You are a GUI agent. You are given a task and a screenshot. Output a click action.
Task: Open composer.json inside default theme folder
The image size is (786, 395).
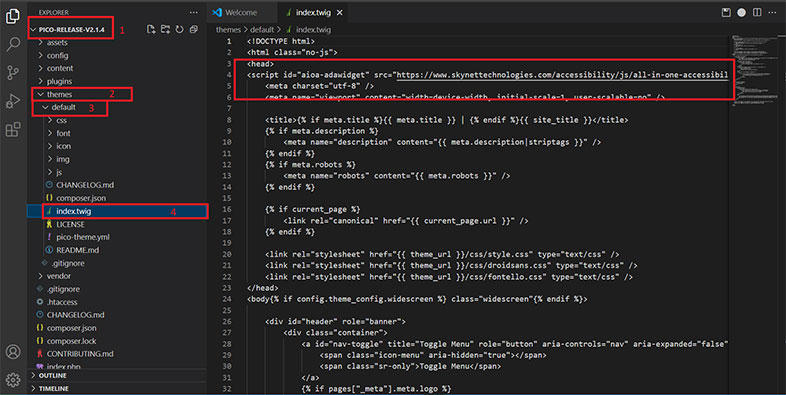tap(81, 198)
